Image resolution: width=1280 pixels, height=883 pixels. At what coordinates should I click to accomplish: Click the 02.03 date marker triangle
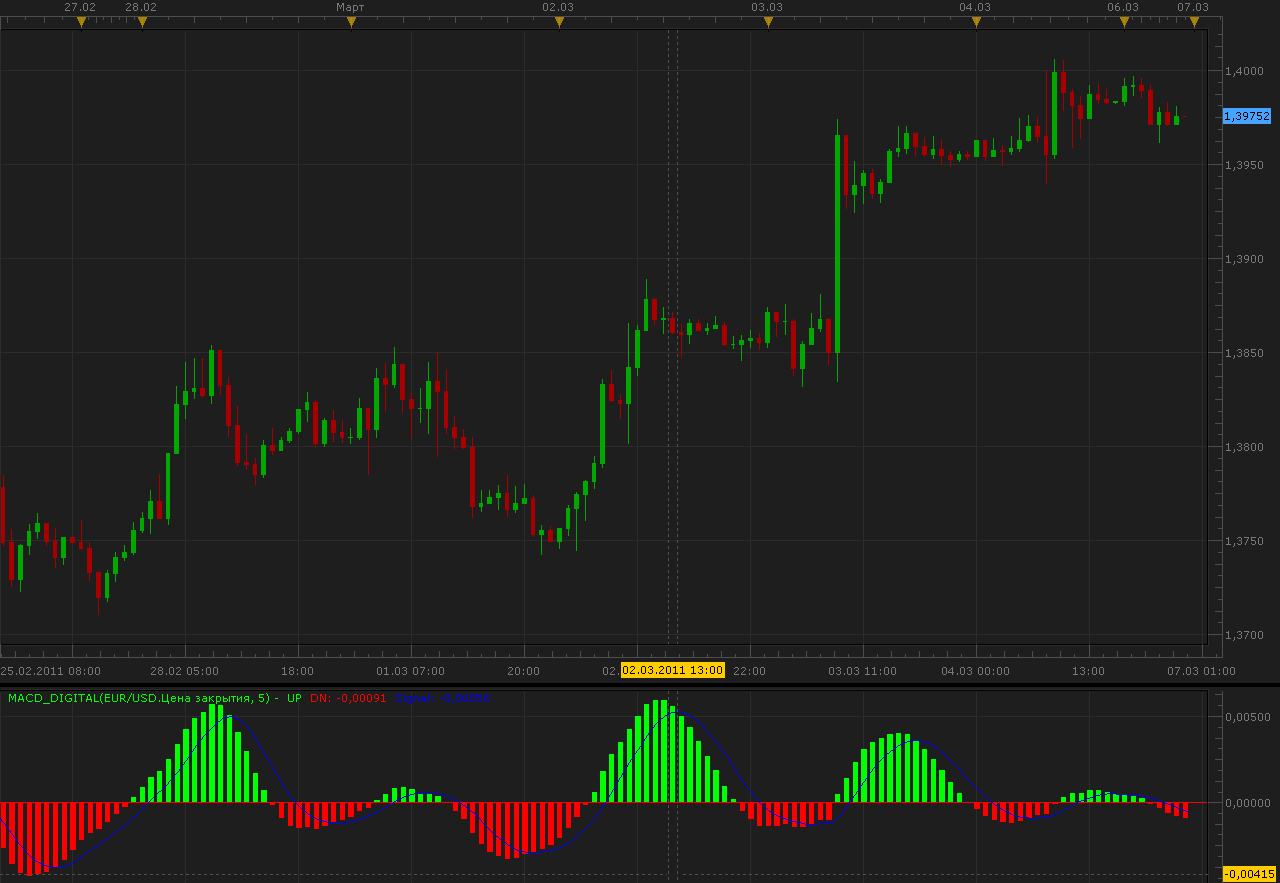(558, 22)
